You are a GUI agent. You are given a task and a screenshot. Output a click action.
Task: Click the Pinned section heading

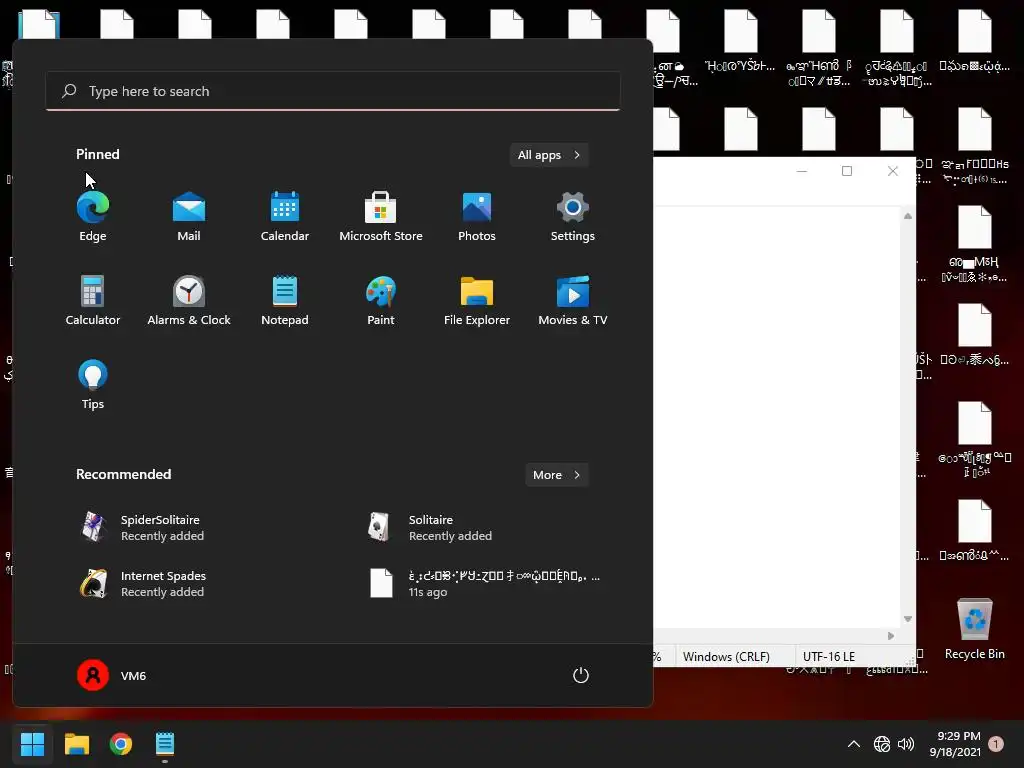[97, 154]
